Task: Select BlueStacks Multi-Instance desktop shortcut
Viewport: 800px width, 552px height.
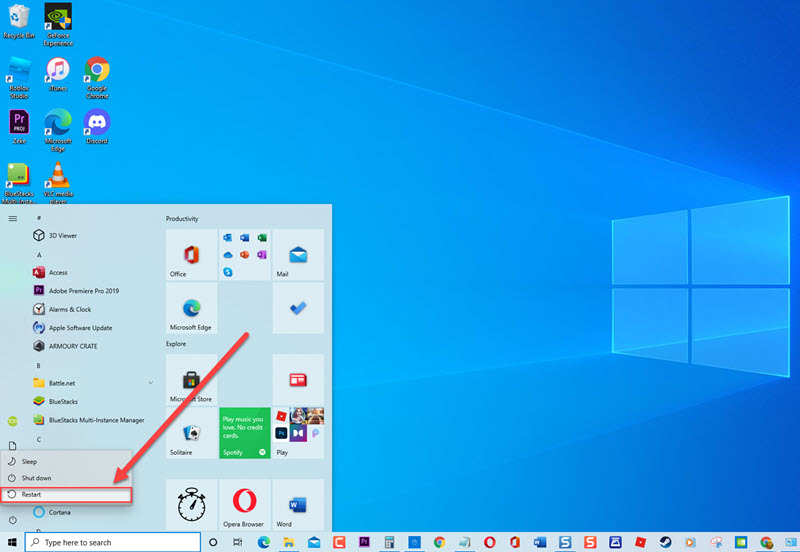Action: pos(19,183)
